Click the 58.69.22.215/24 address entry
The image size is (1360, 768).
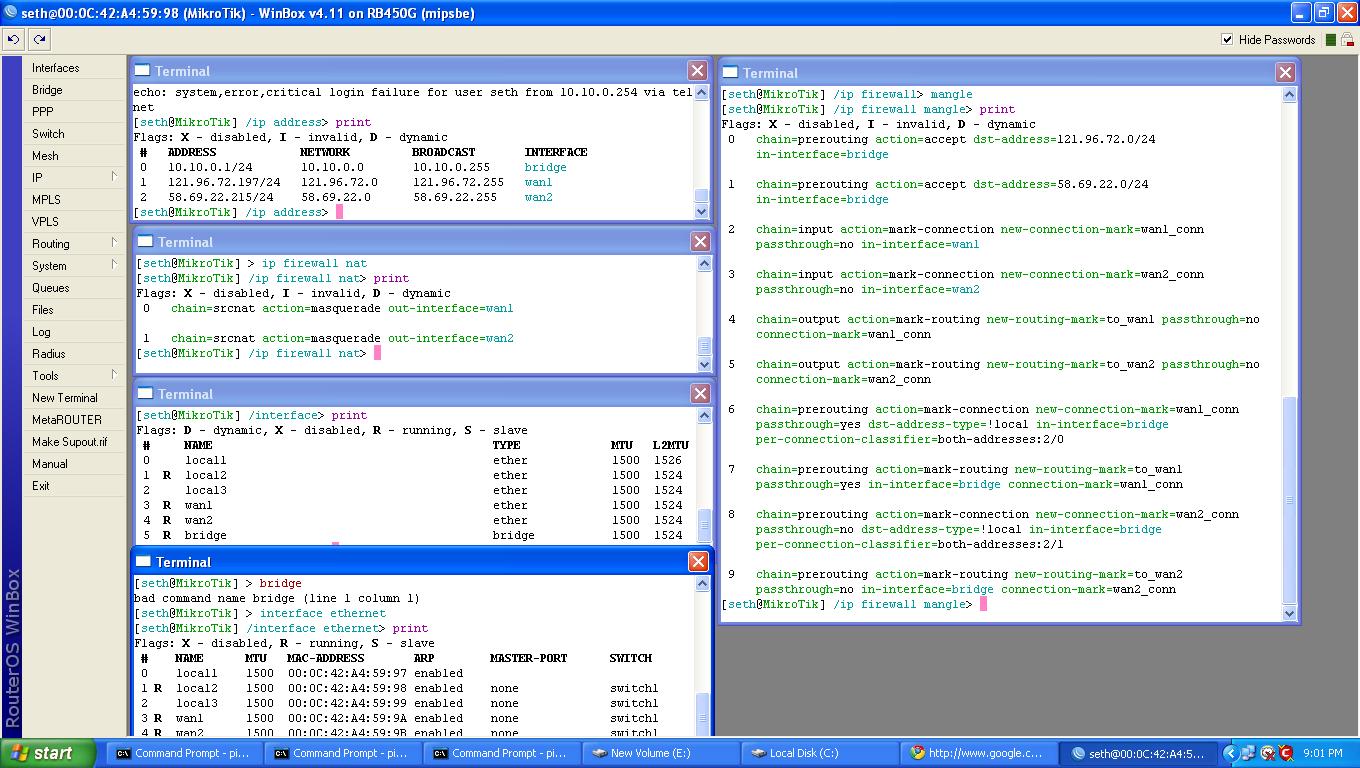click(x=220, y=197)
